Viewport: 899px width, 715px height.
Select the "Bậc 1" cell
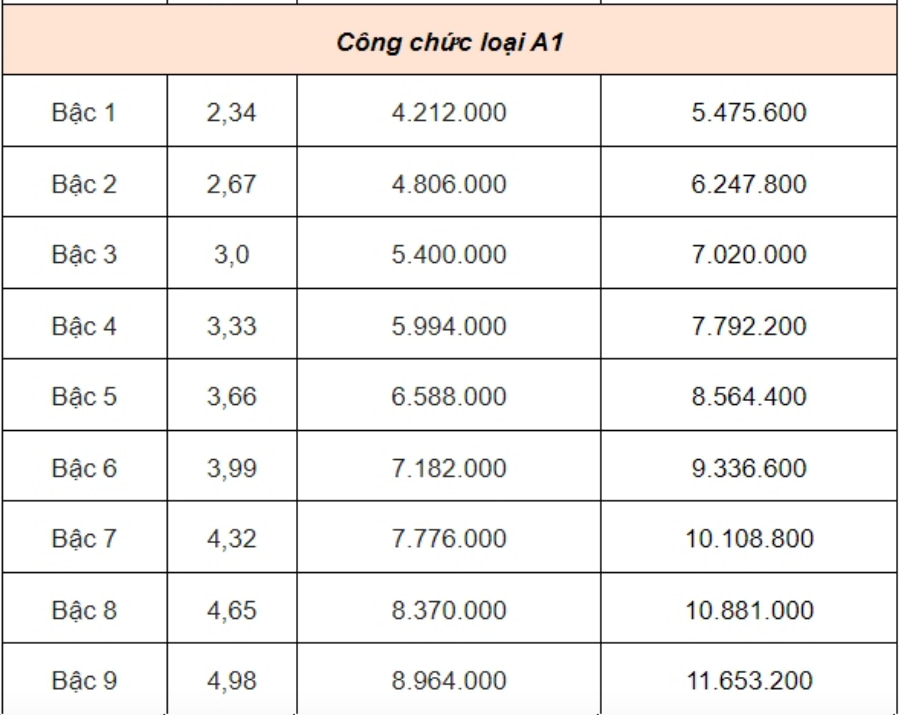(x=84, y=113)
